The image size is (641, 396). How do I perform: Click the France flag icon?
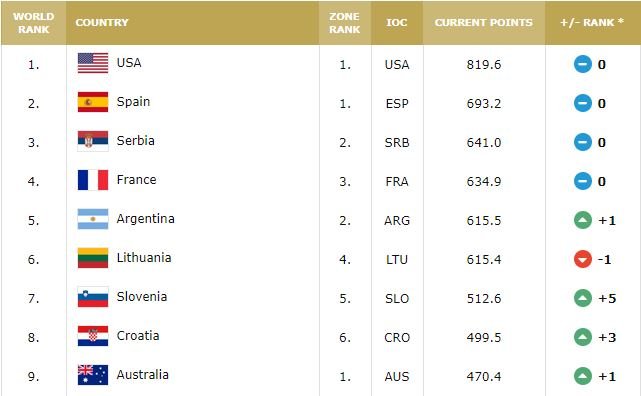[93, 180]
